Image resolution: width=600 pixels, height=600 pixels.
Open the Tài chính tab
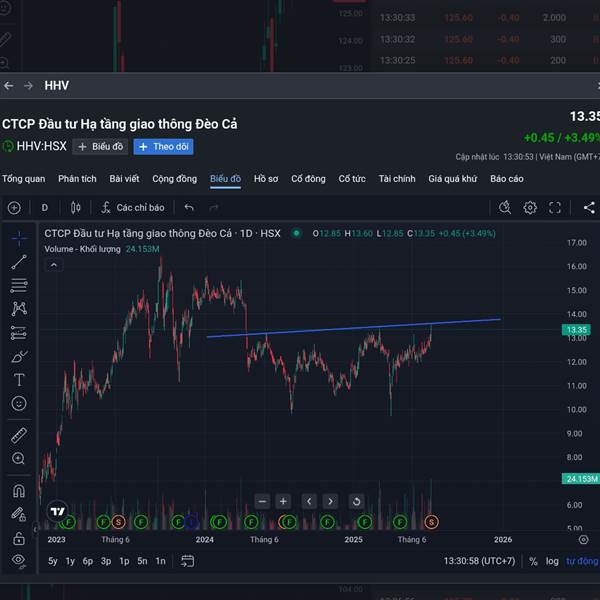click(x=397, y=179)
